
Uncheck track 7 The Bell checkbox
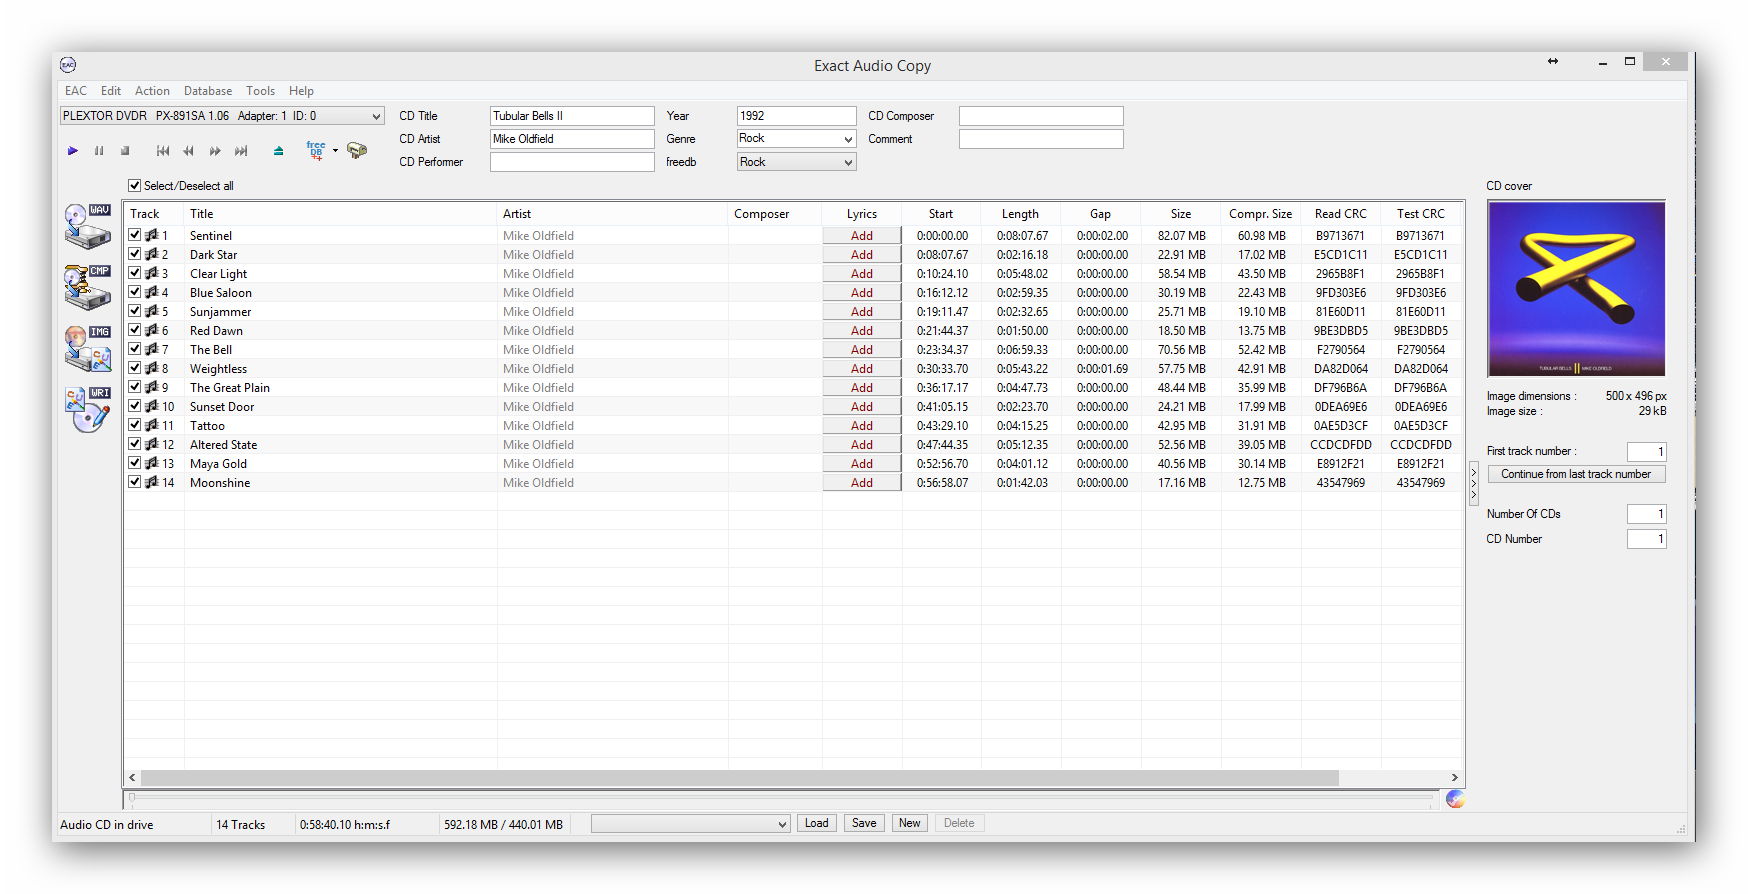(135, 349)
